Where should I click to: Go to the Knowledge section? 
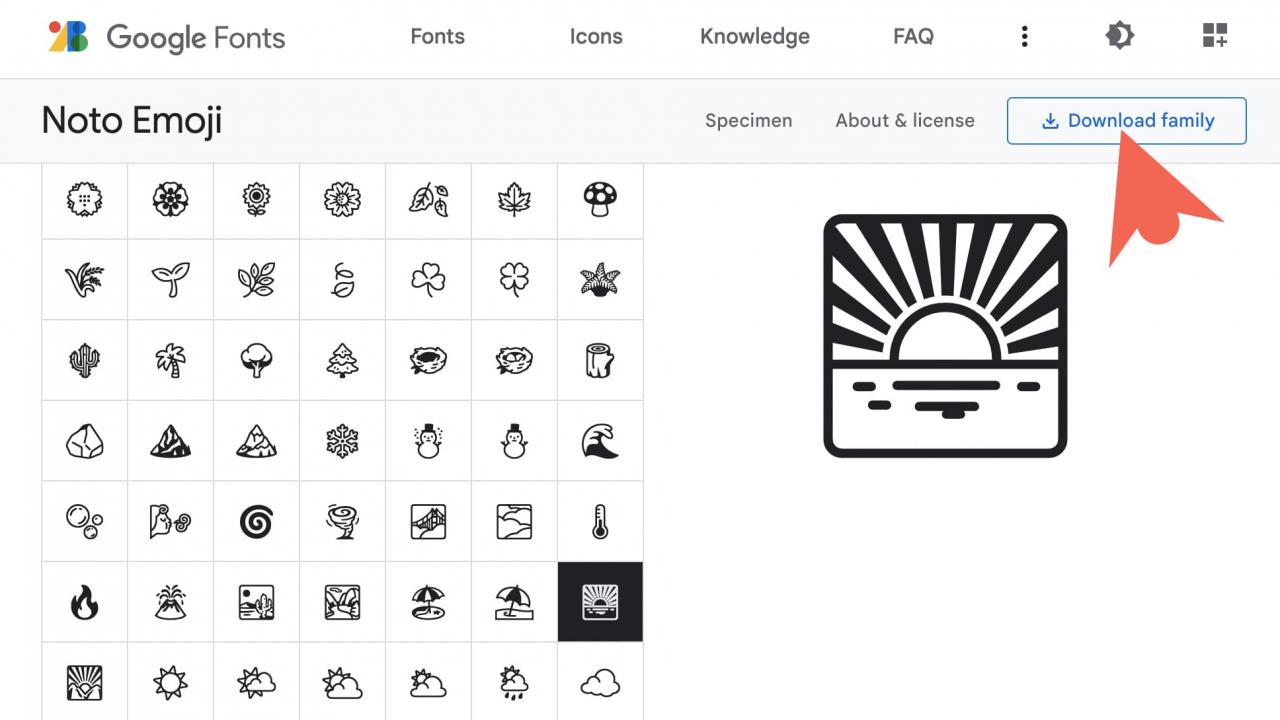click(x=755, y=37)
